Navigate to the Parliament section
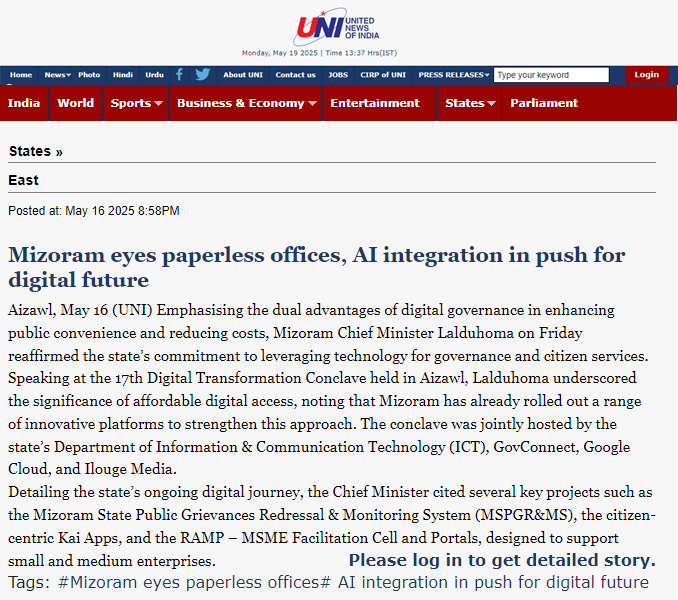This screenshot has width=678, height=600. (544, 103)
